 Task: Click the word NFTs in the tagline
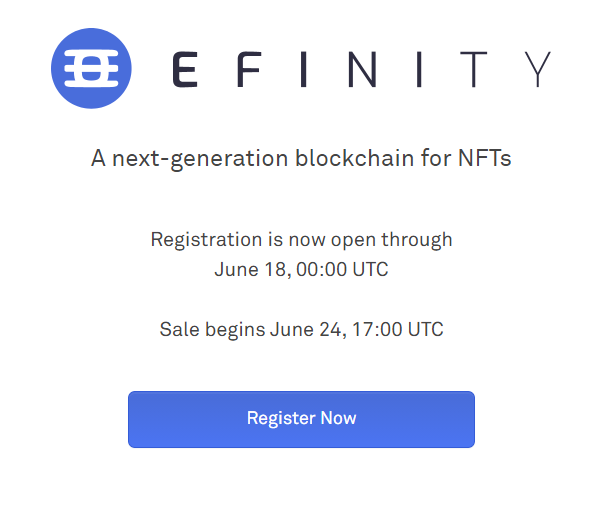point(485,158)
